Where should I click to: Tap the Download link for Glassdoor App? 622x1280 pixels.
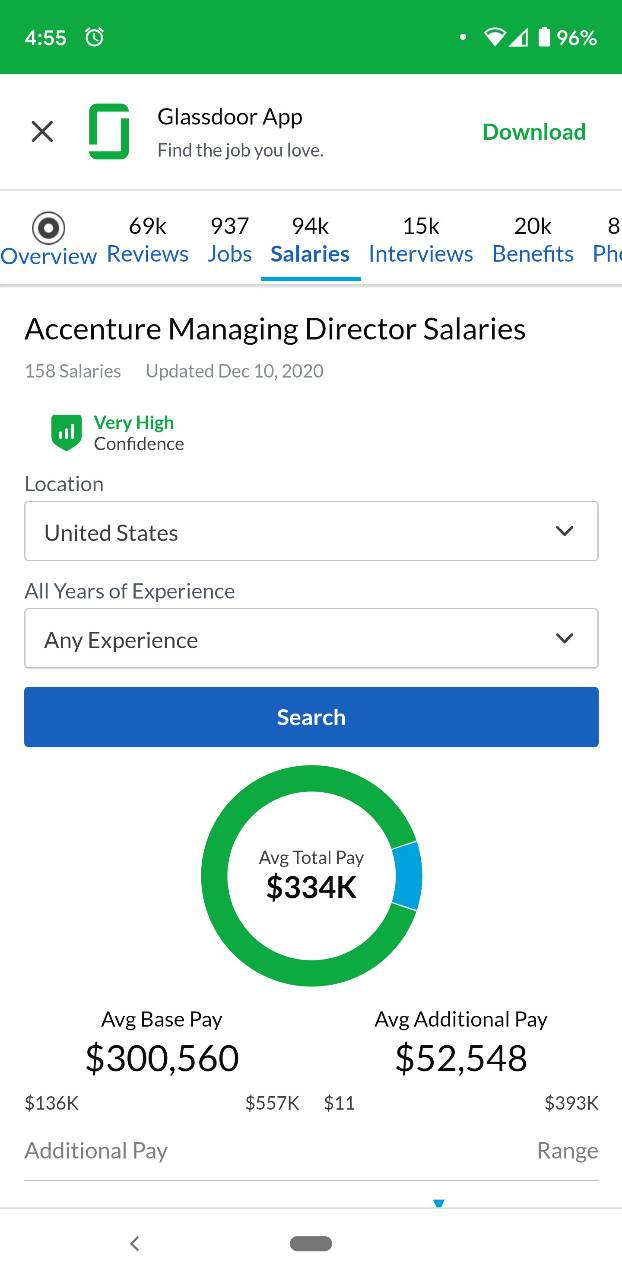534,132
